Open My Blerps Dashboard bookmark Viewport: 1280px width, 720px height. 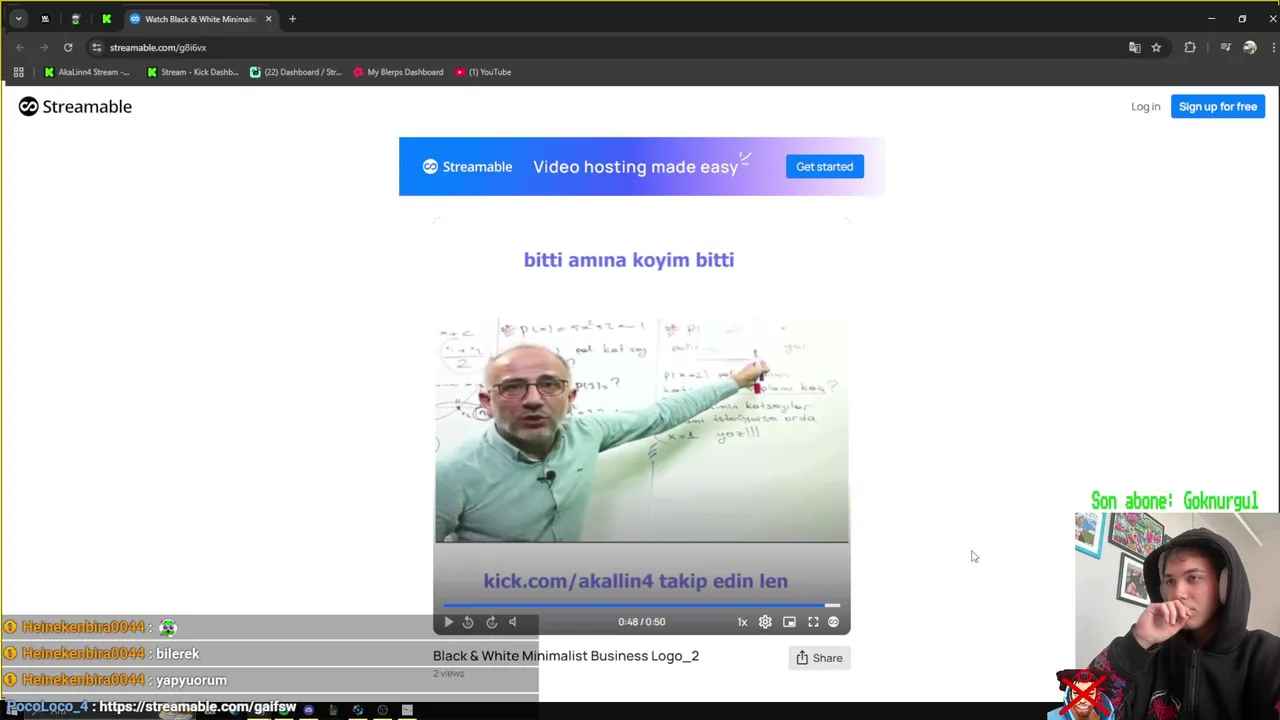[x=398, y=72]
